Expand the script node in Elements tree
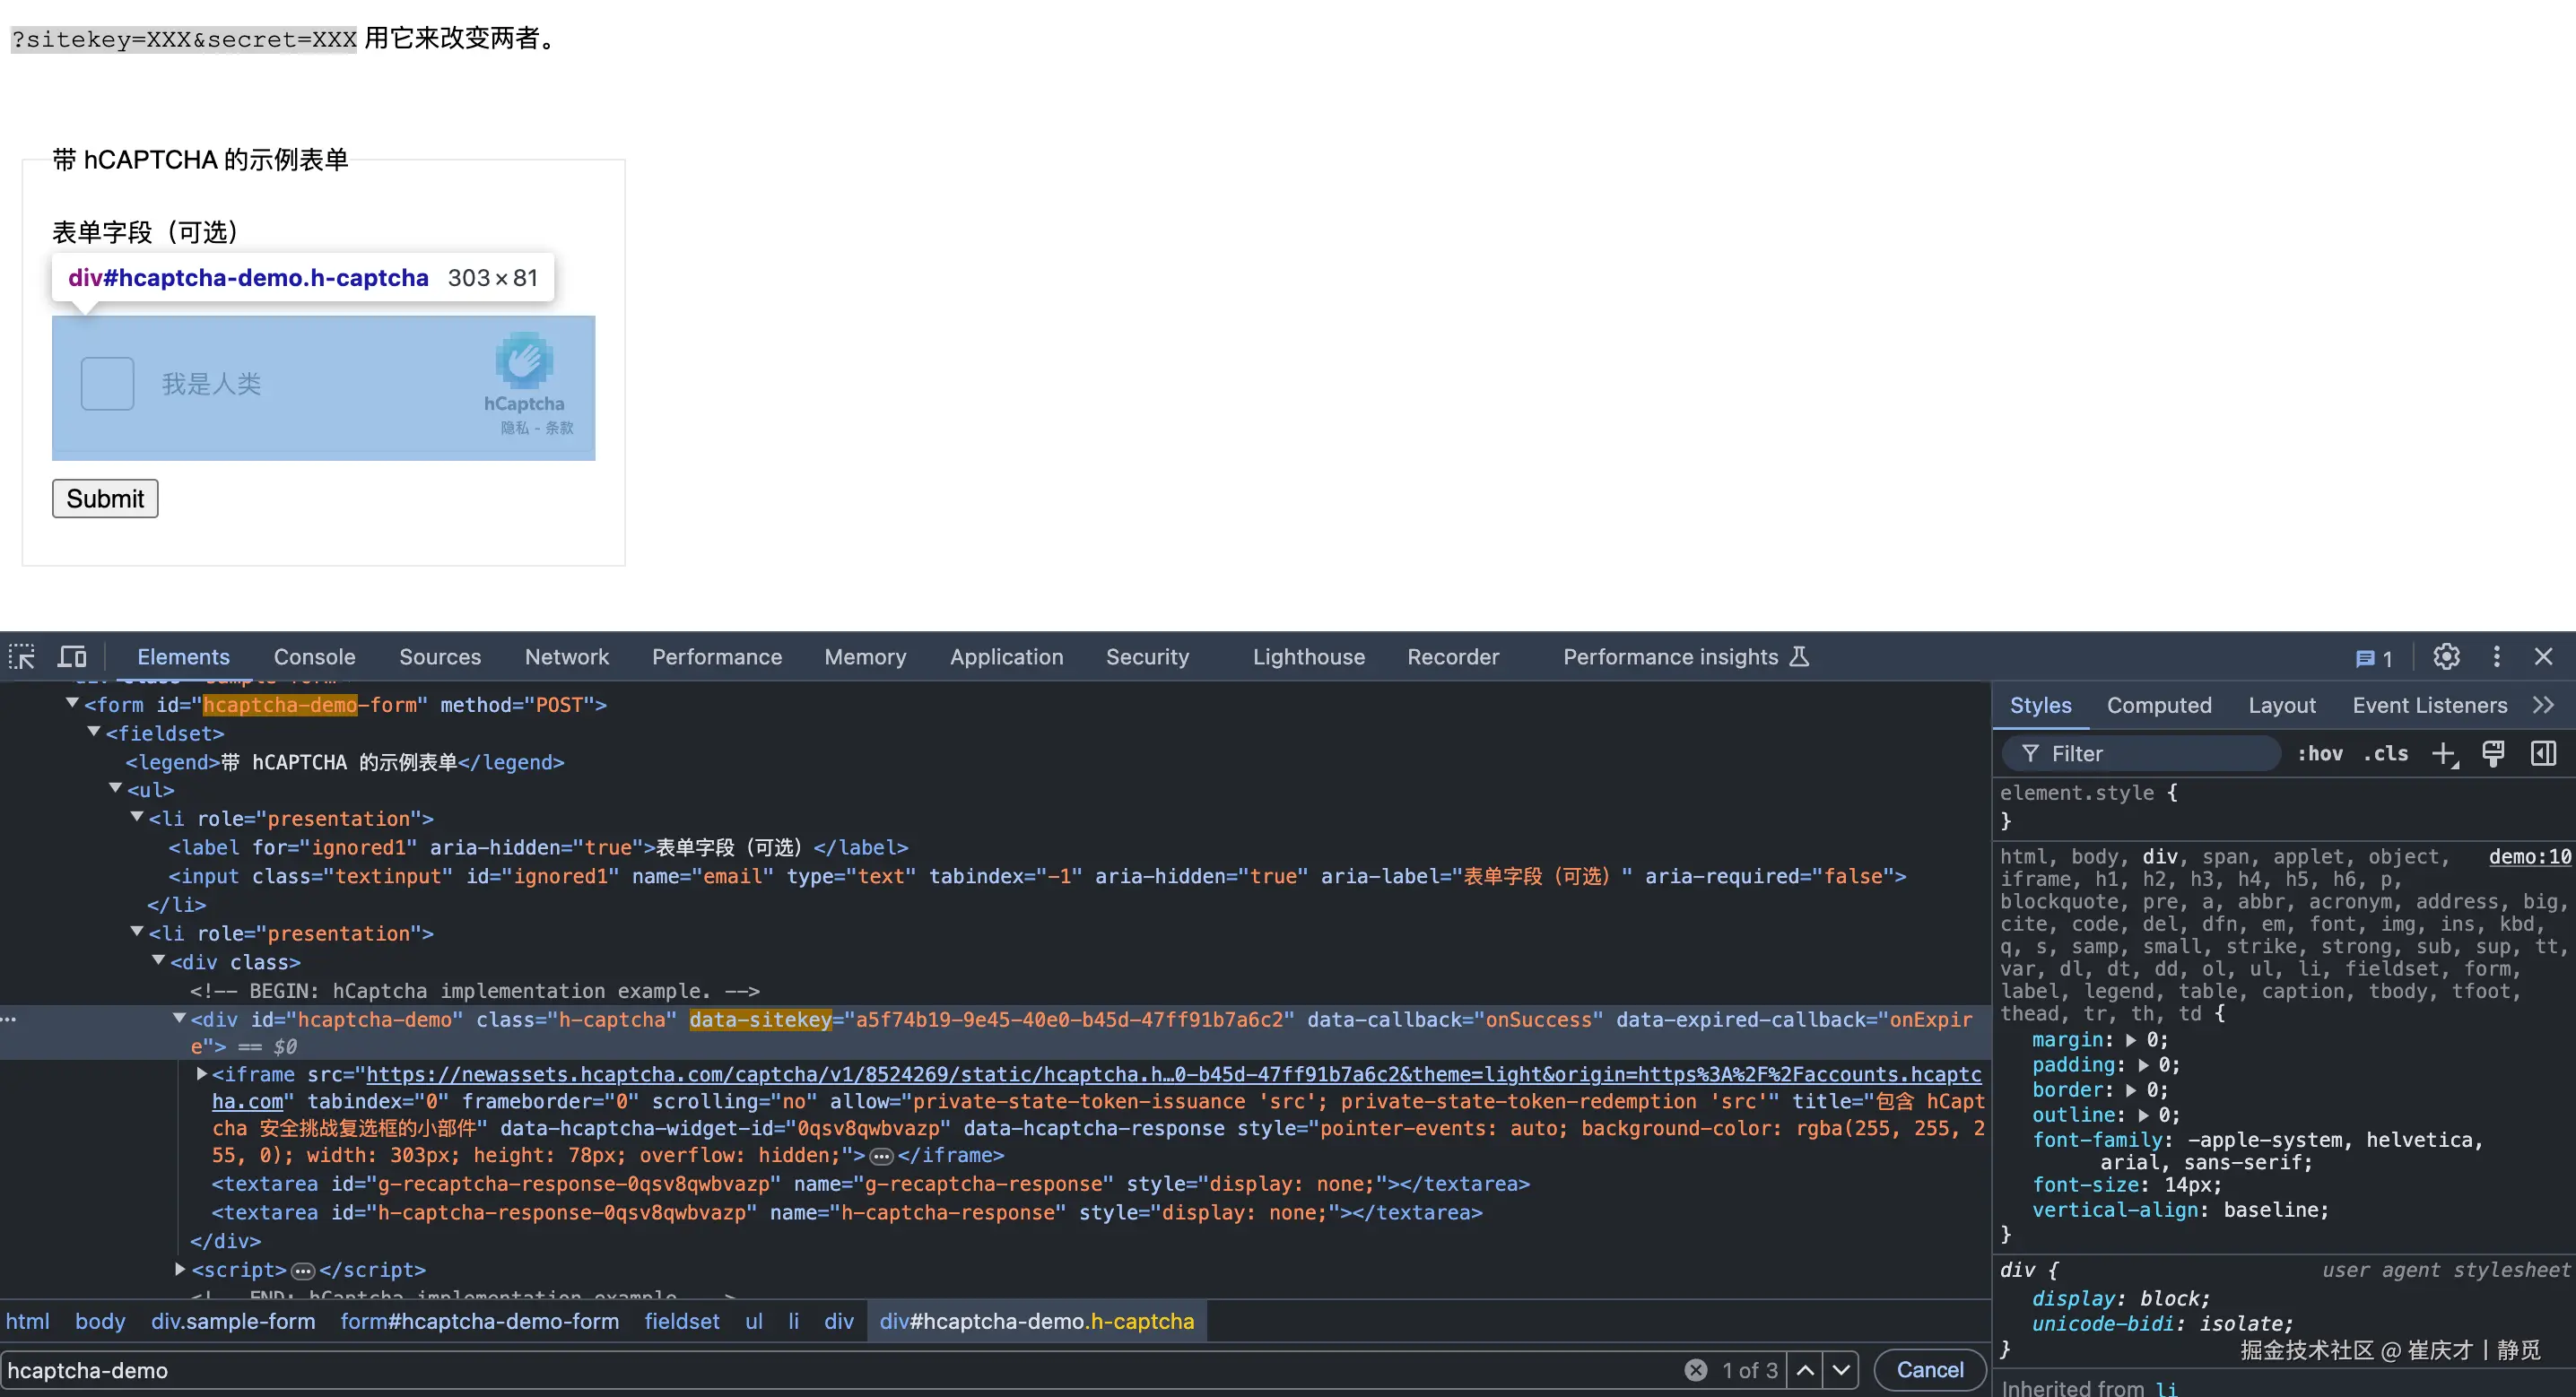This screenshot has height=1397, width=2576. point(181,1268)
